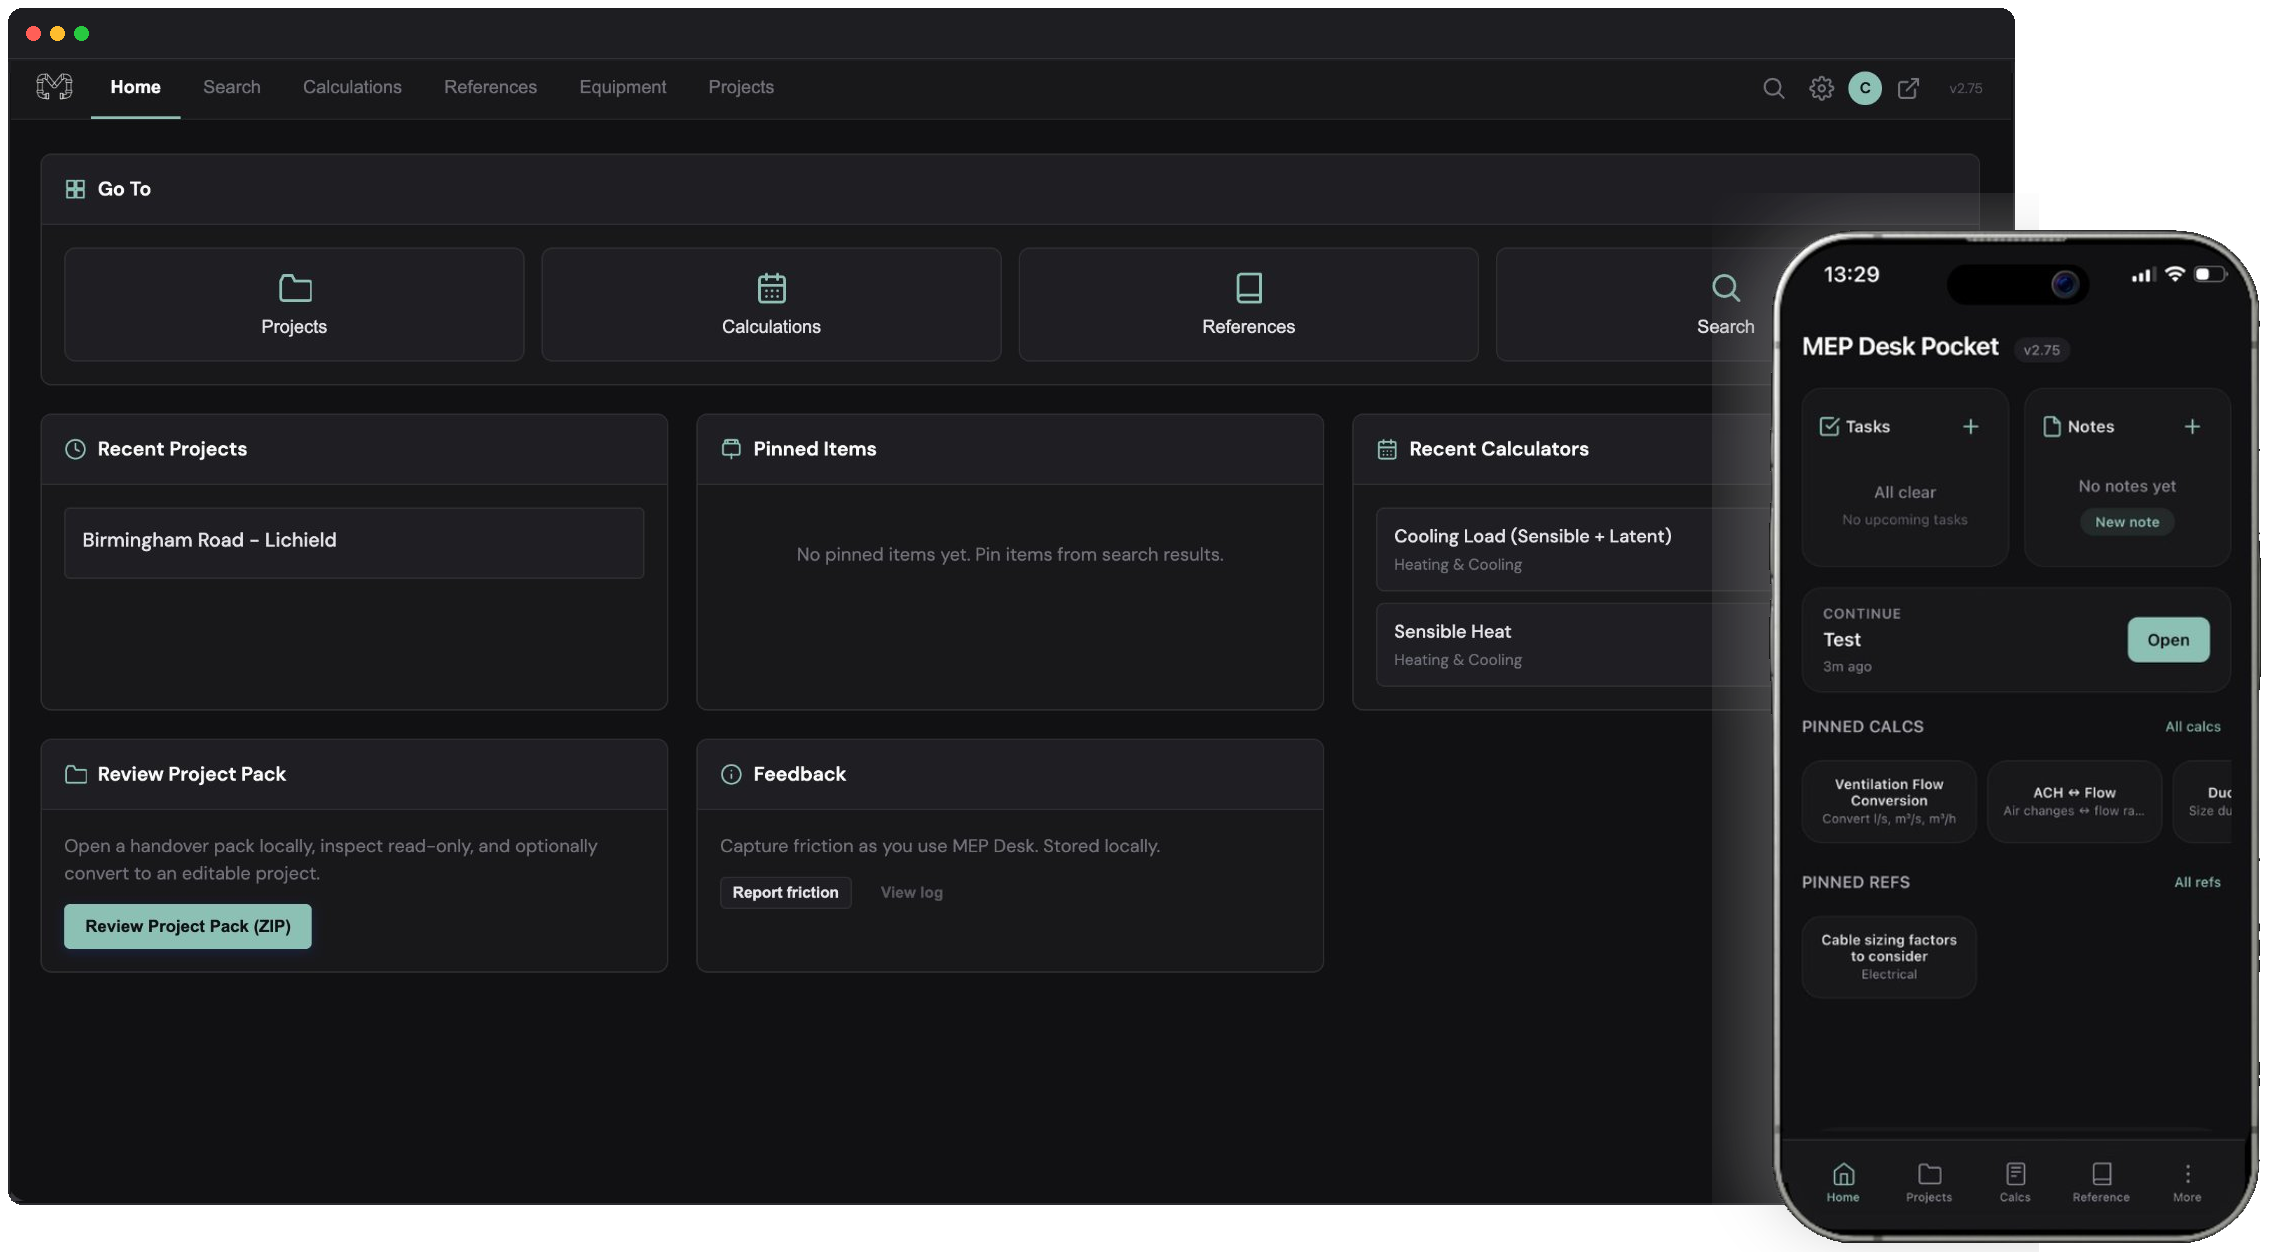
Task: Click Review Project Pack (ZIP) button
Action: (188, 926)
